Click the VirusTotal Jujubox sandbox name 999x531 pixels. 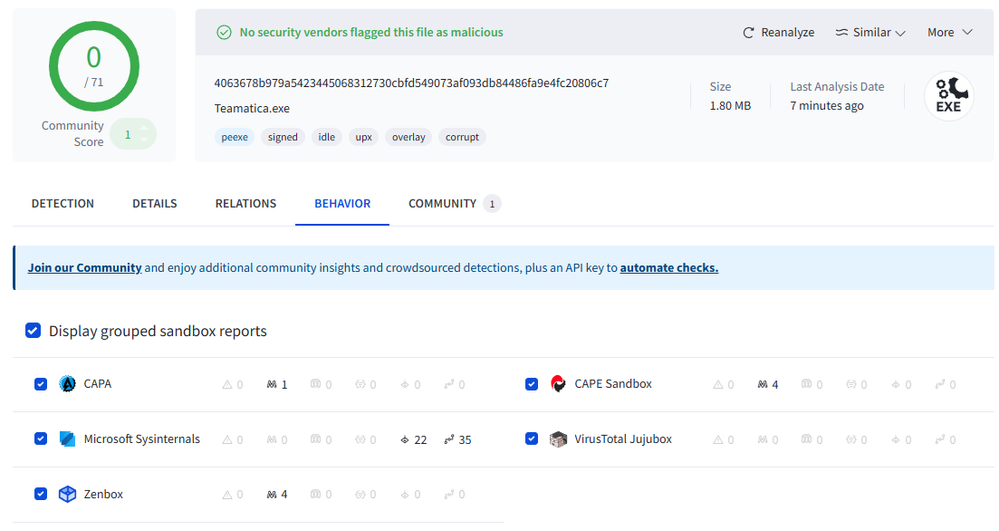pos(623,439)
